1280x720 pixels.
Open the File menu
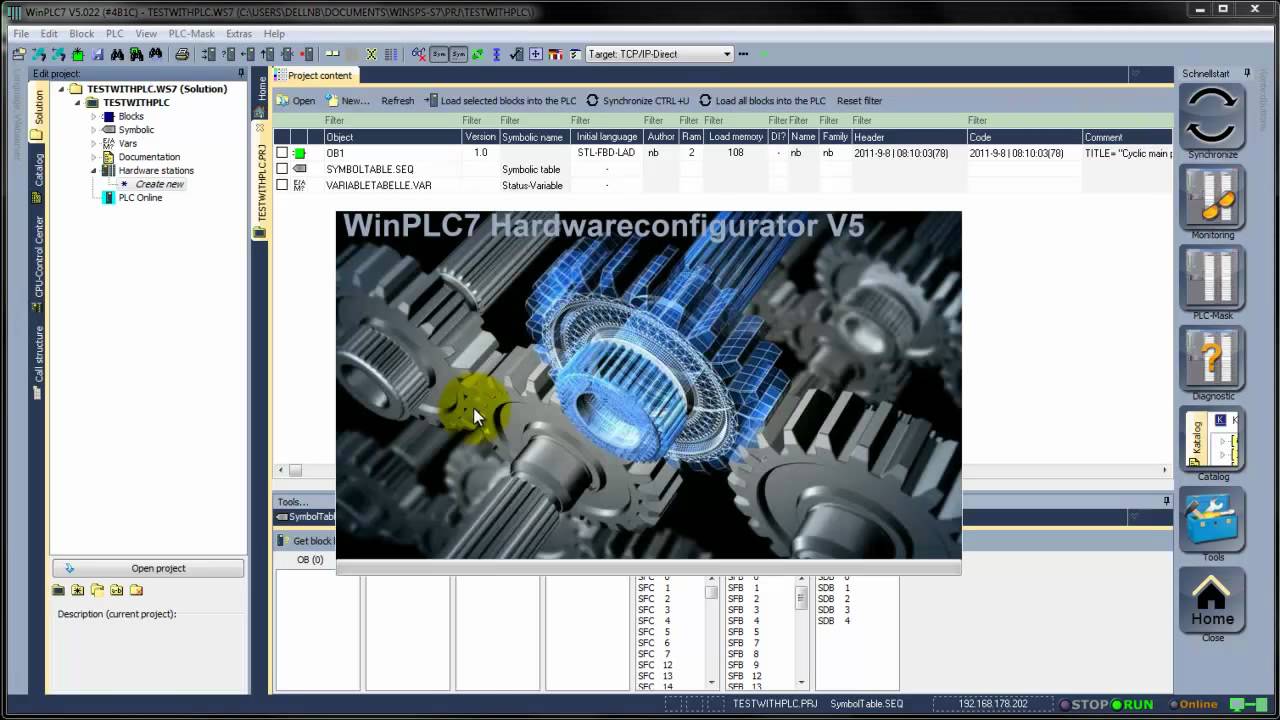point(21,33)
